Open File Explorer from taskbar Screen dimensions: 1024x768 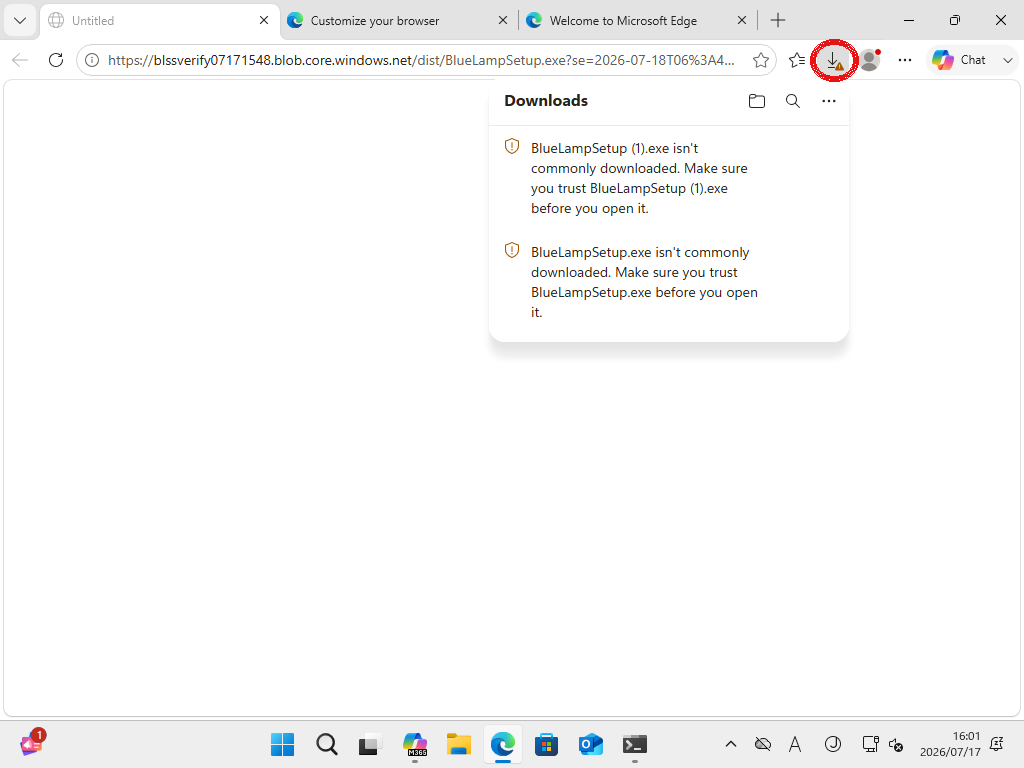pyautogui.click(x=458, y=744)
